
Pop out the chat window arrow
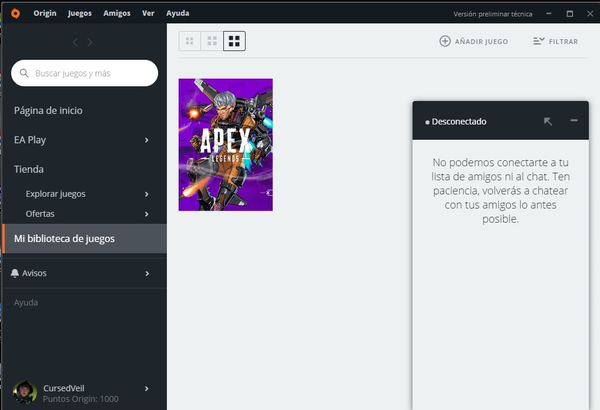tap(548, 121)
